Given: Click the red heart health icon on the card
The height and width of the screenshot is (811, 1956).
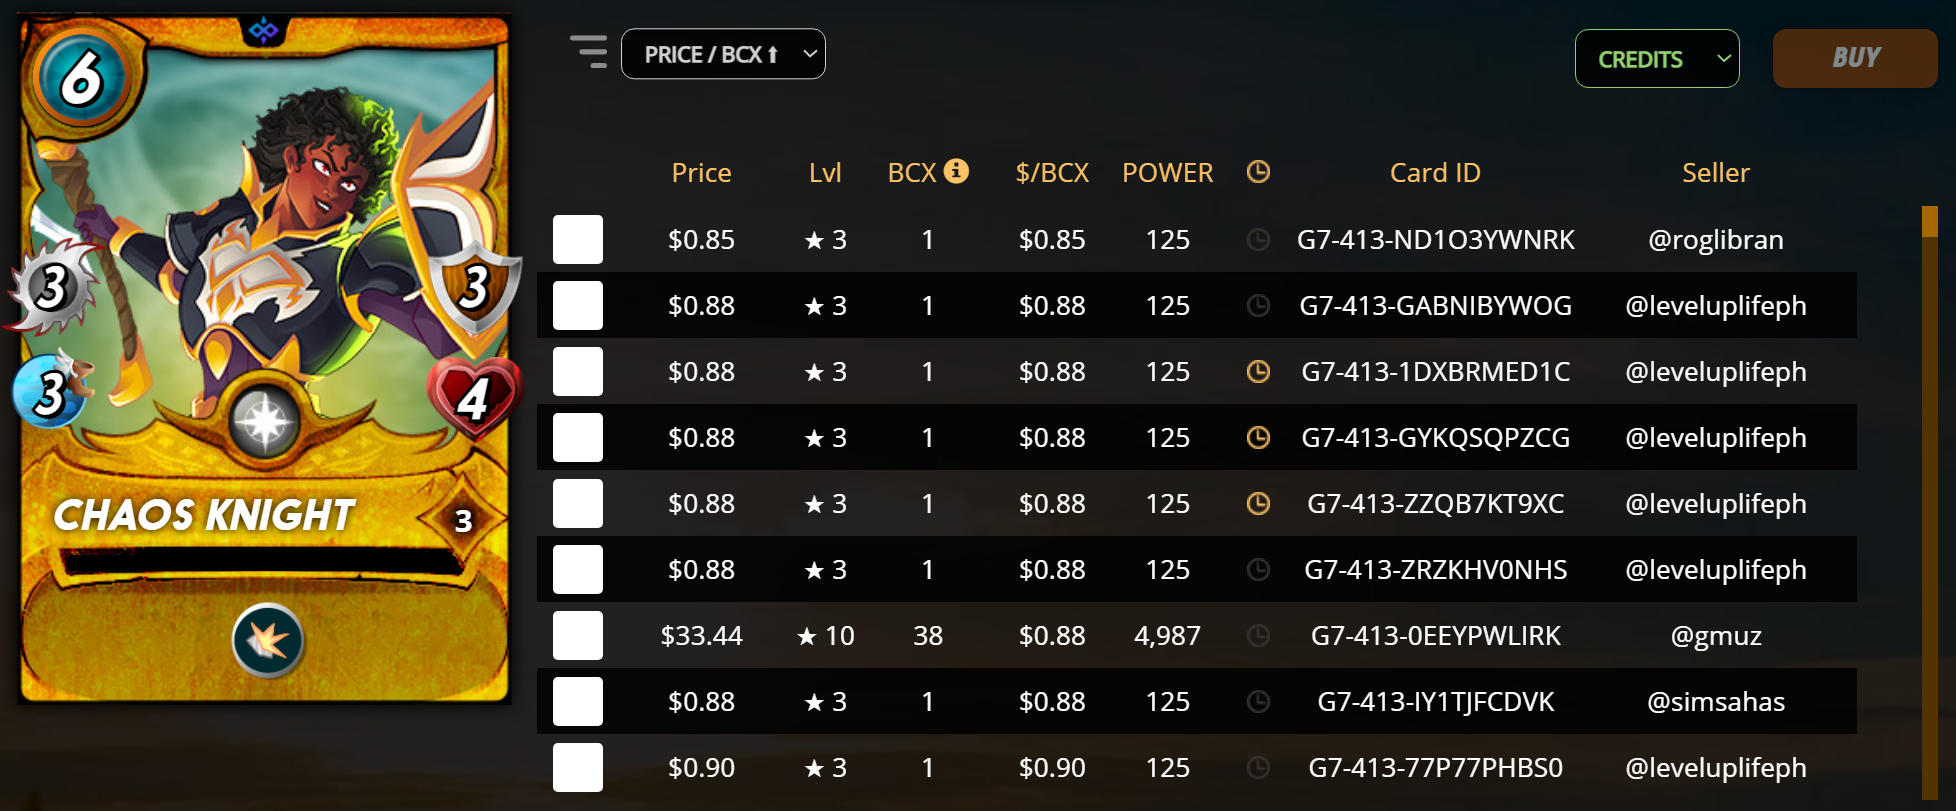Looking at the screenshot, I should click(x=474, y=397).
